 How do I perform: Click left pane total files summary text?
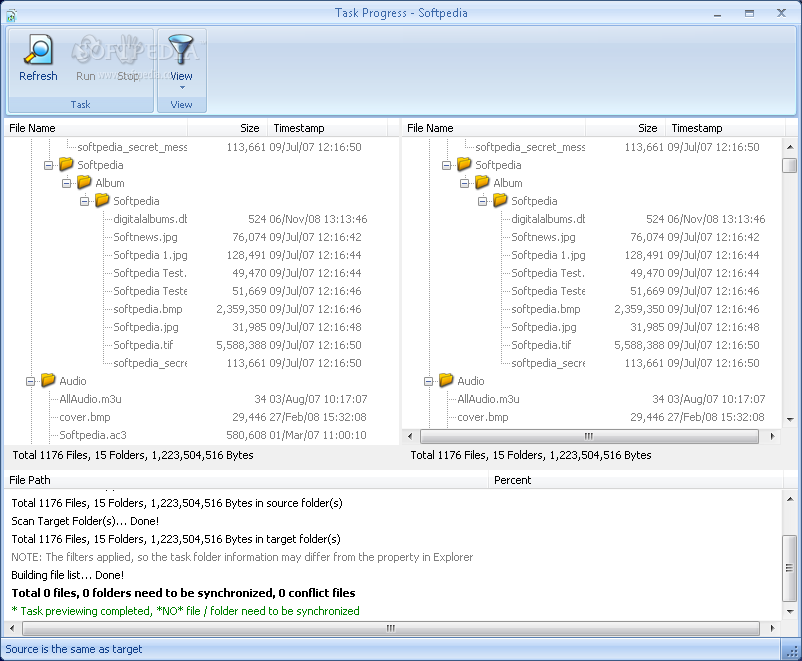pyautogui.click(x=133, y=455)
